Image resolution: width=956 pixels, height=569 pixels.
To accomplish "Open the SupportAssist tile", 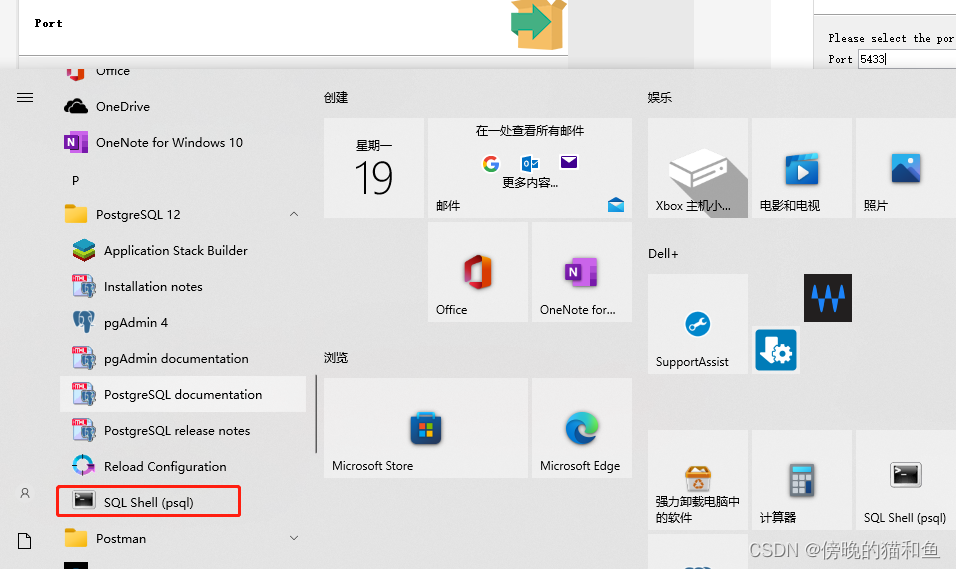I will 697,324.
